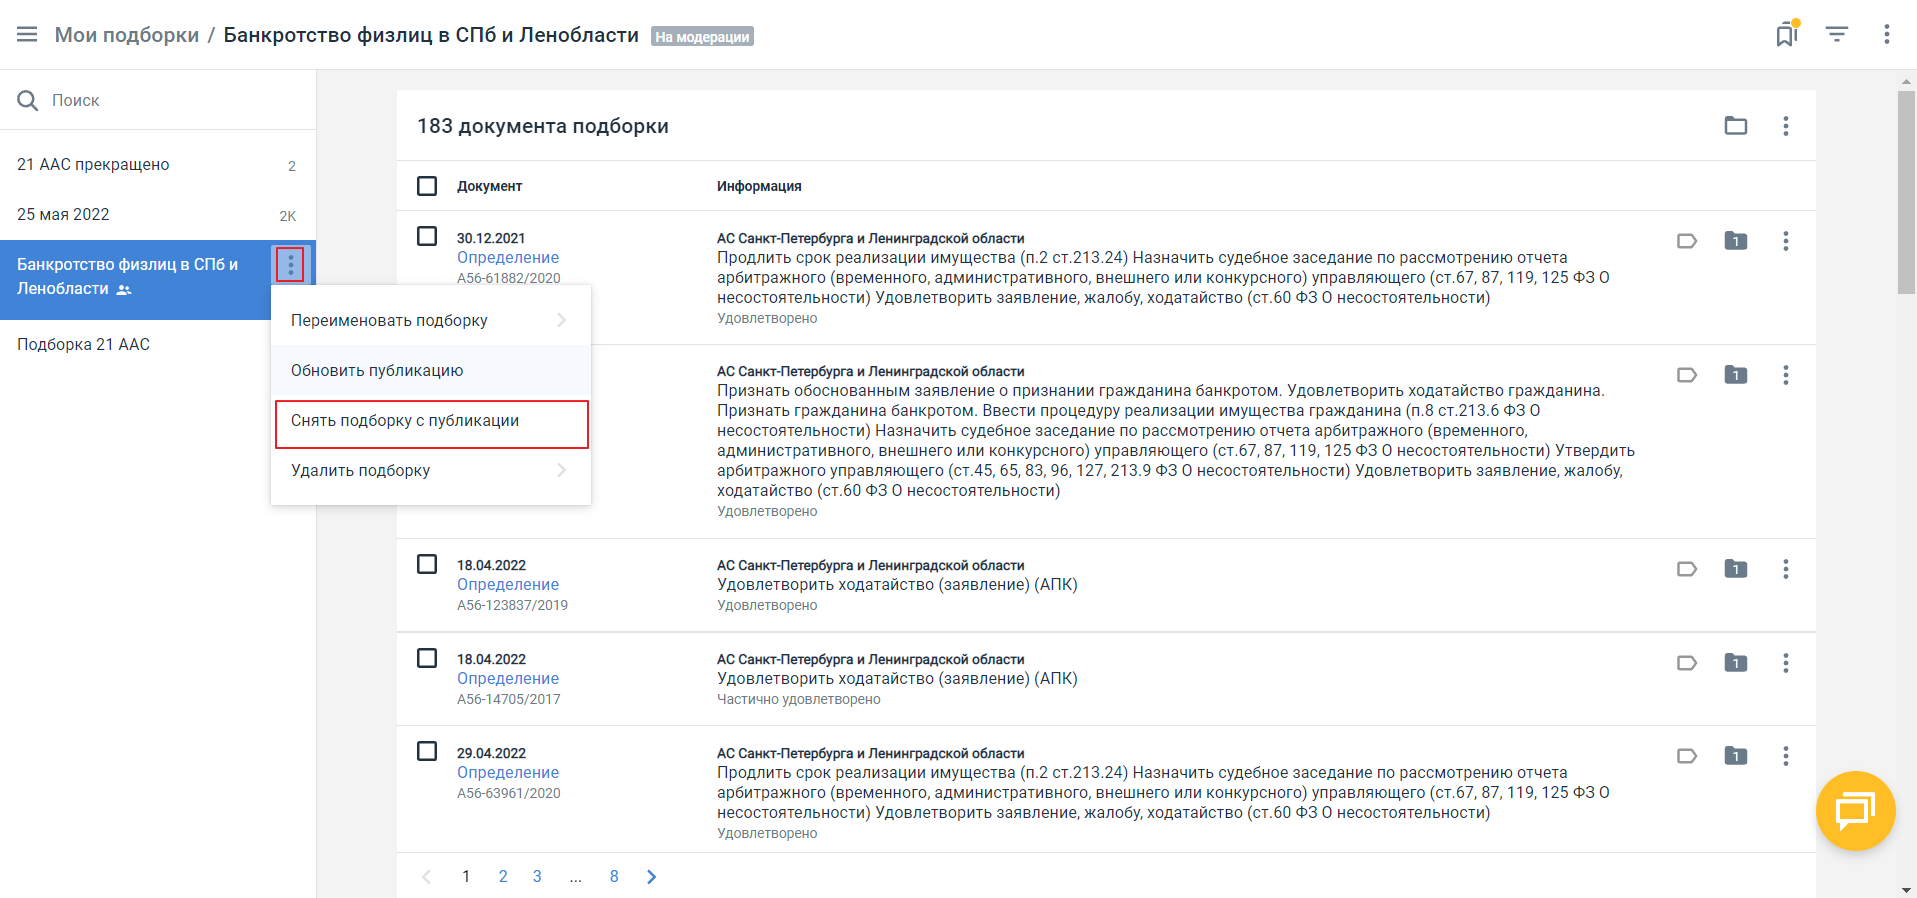
Task: Go to page 2
Action: click(x=503, y=877)
